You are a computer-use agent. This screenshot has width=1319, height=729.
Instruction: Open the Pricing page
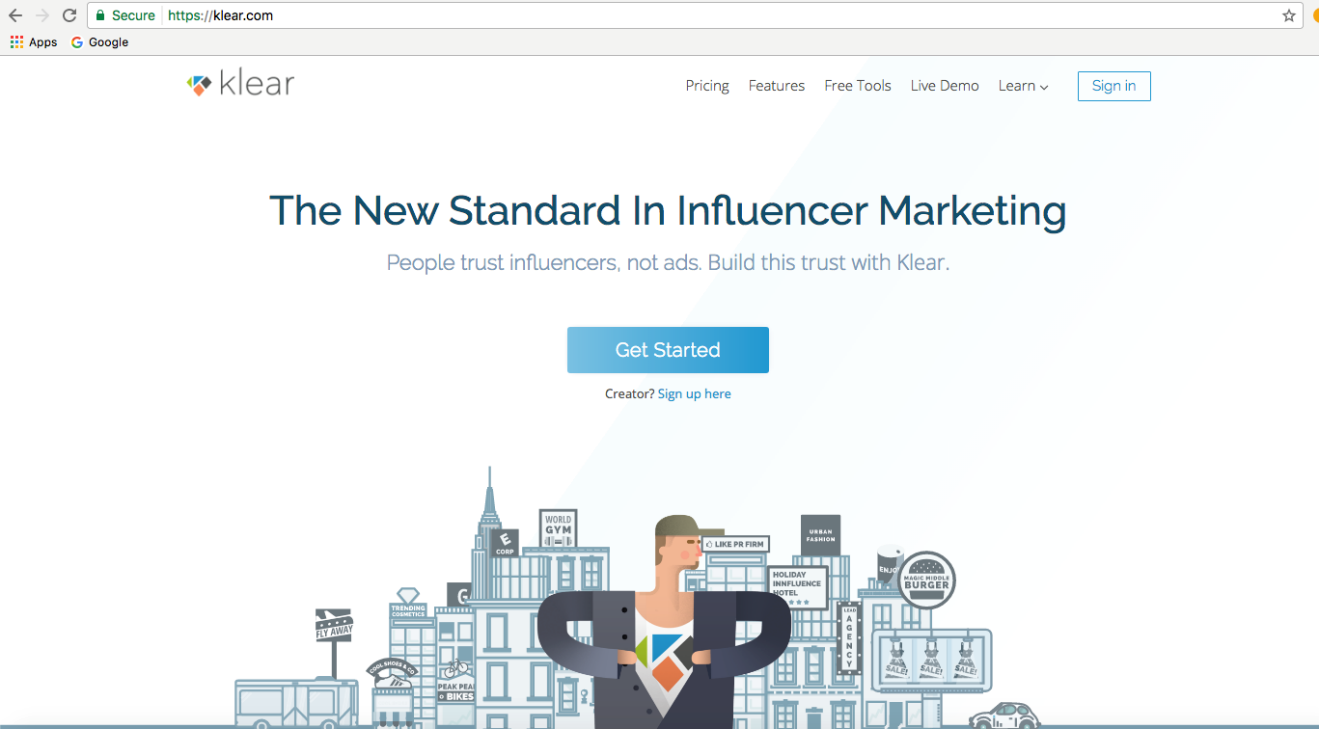[707, 86]
